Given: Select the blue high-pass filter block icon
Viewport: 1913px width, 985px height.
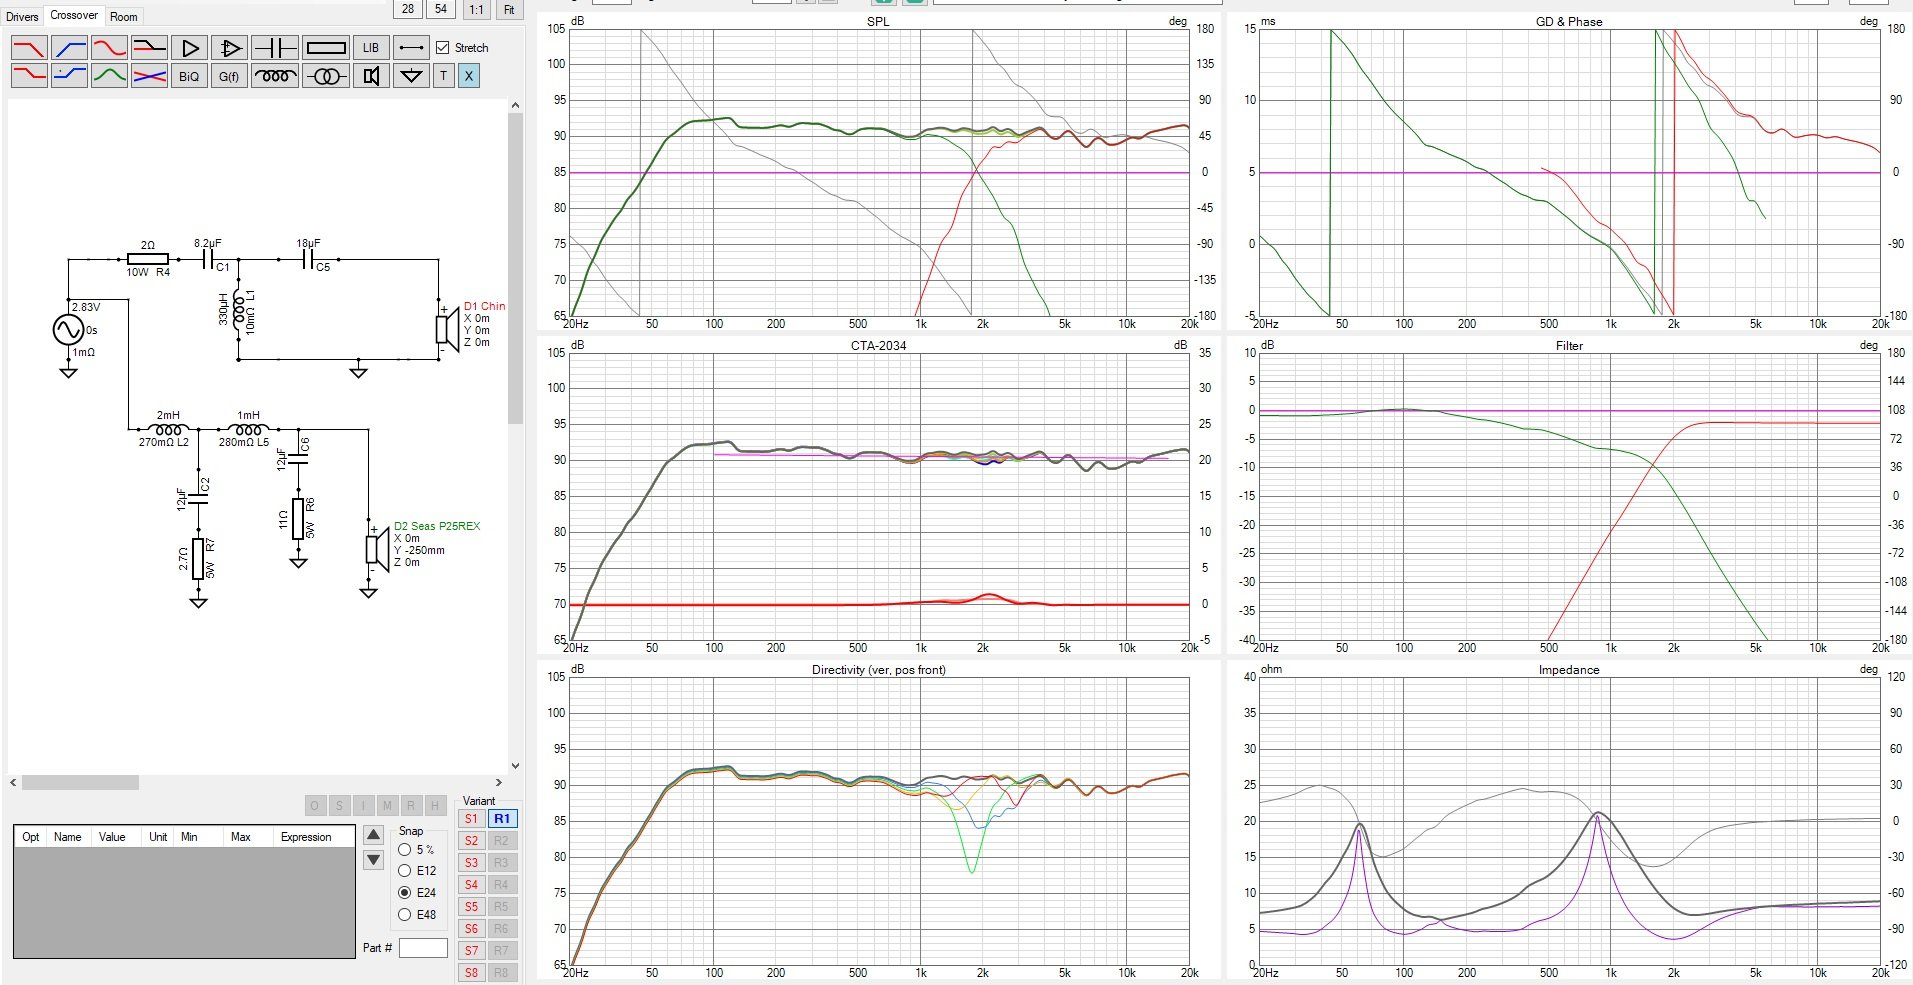Looking at the screenshot, I should [69, 47].
